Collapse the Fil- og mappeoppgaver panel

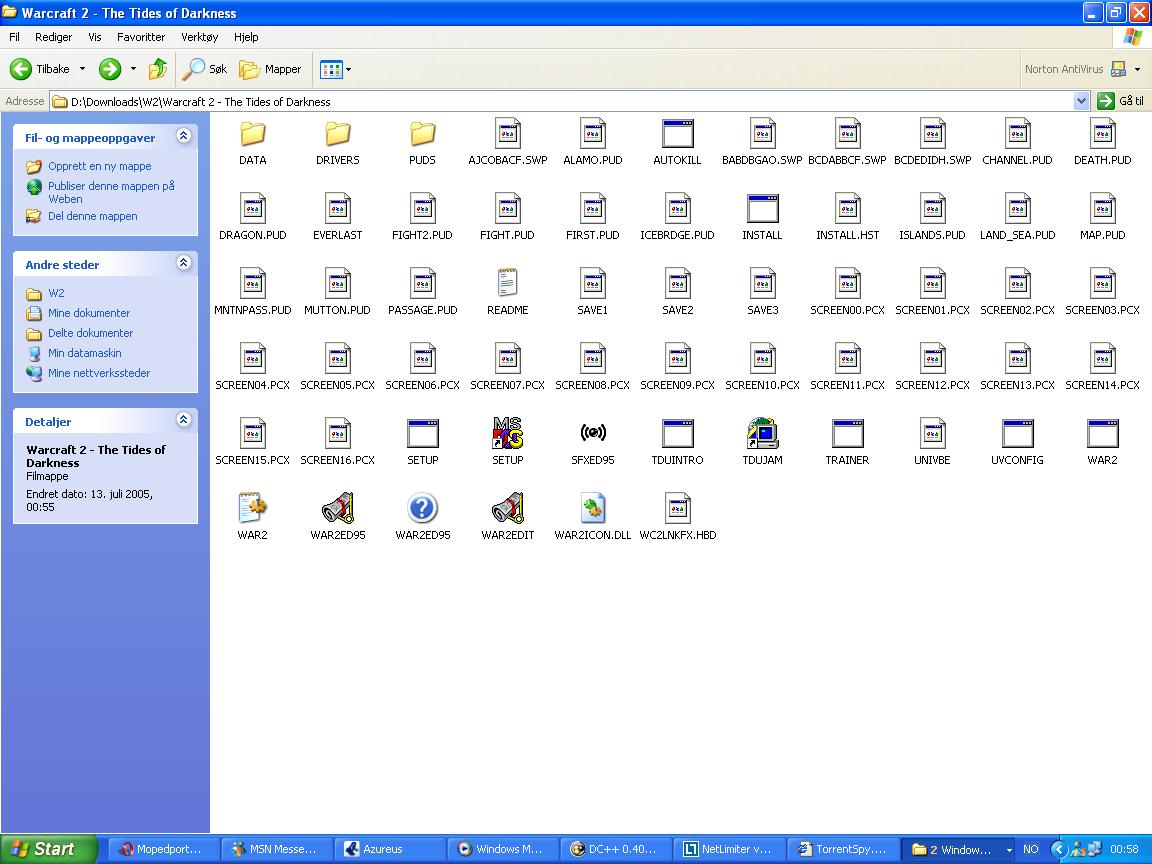(x=183, y=137)
